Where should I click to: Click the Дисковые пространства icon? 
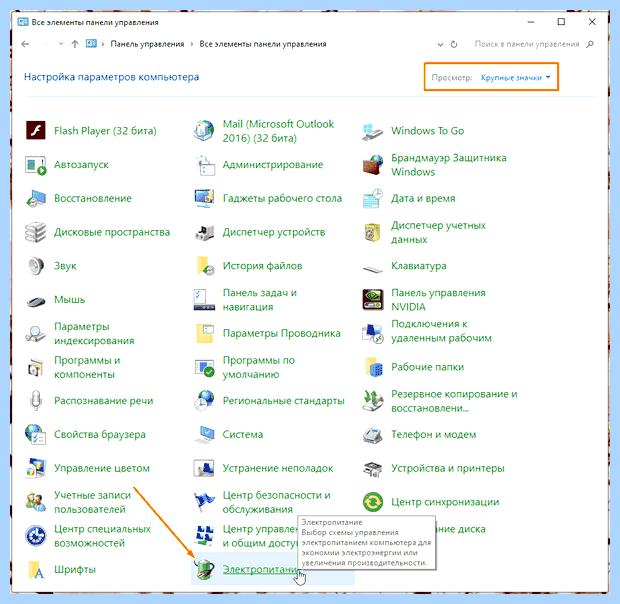(36, 232)
